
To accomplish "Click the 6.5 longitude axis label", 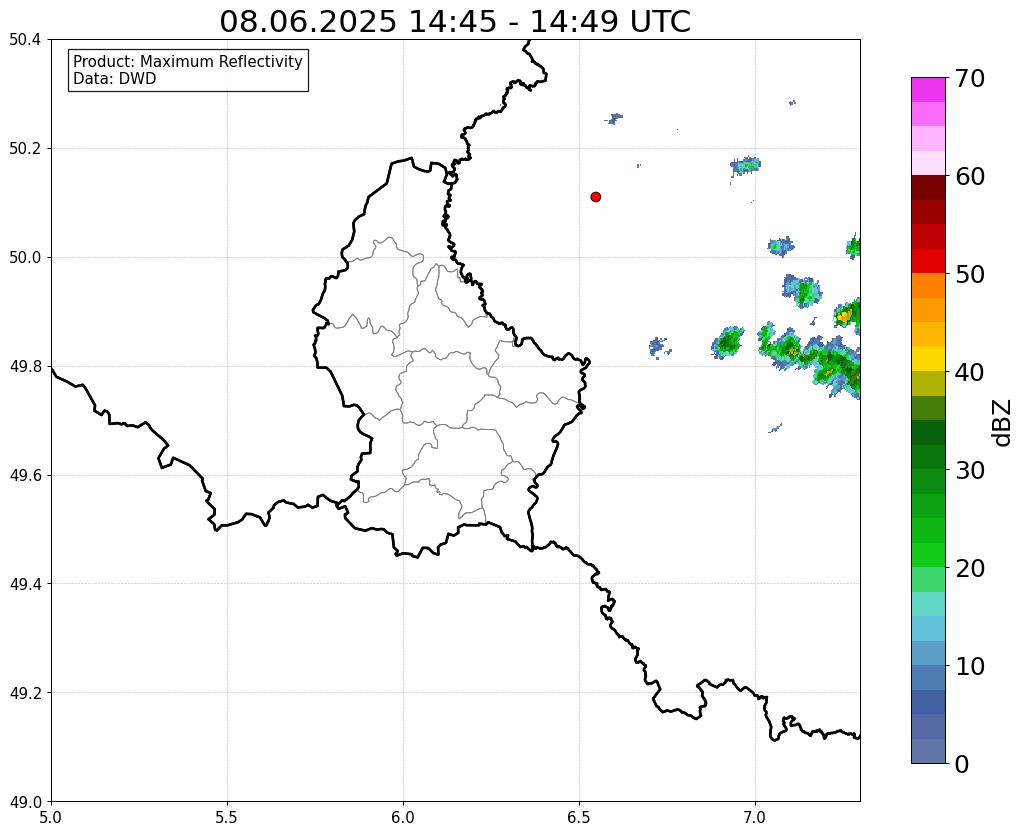I will point(579,818).
